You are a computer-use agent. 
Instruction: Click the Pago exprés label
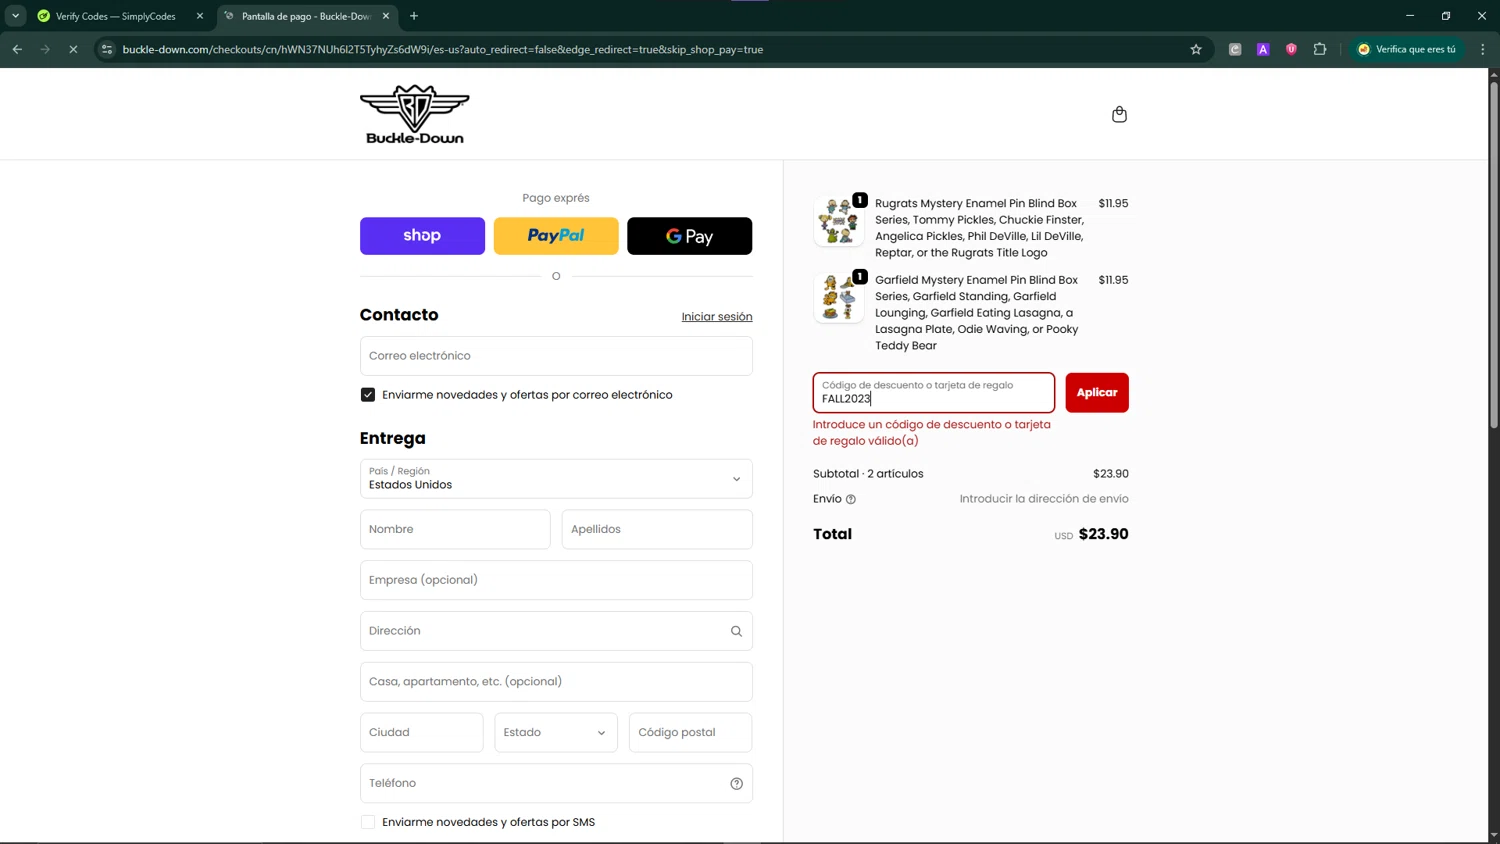point(556,198)
